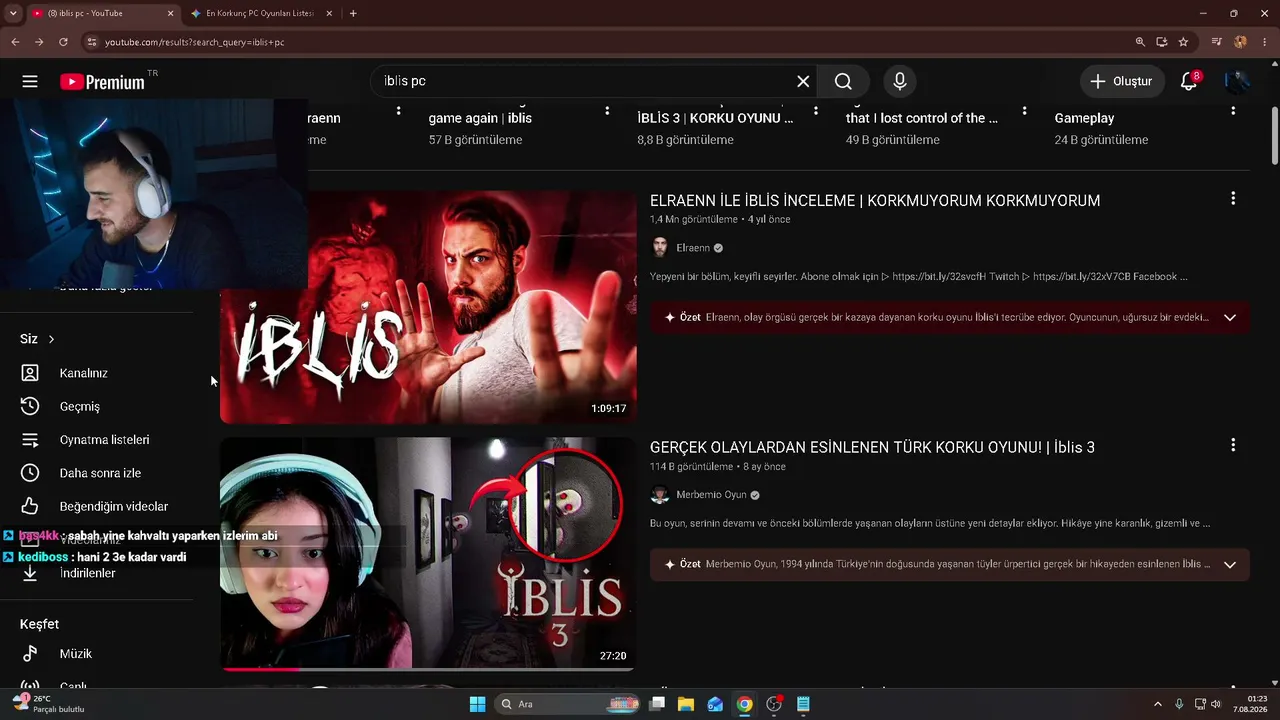Open the ELRAENN İLE İBLİS İNCELEME video title

[x=875, y=201]
